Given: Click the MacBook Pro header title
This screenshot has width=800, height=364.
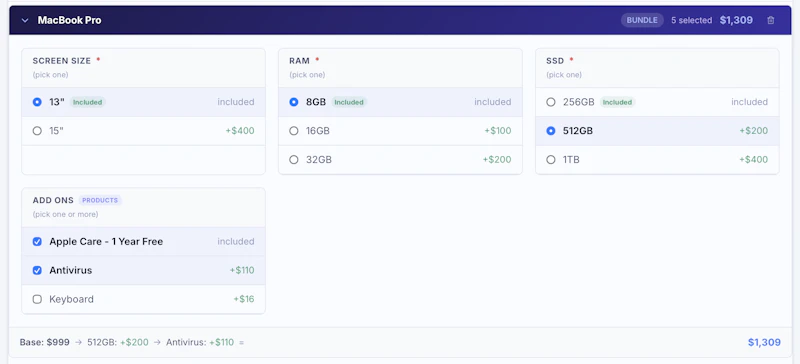Looking at the screenshot, I should coord(69,20).
